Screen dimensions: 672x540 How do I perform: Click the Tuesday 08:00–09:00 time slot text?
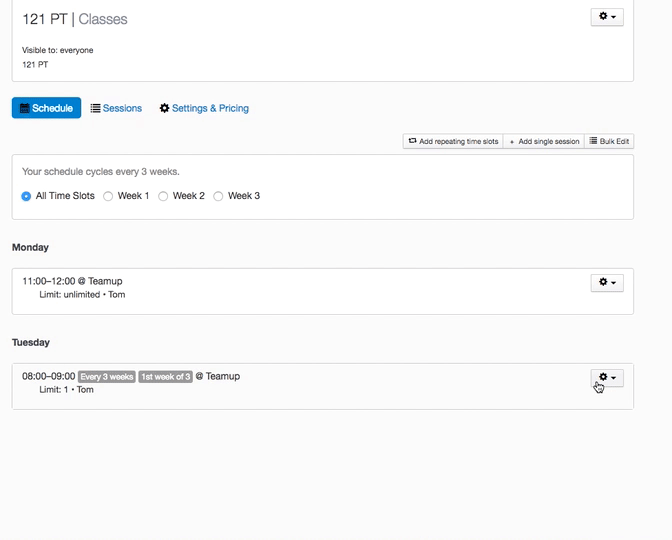48,377
